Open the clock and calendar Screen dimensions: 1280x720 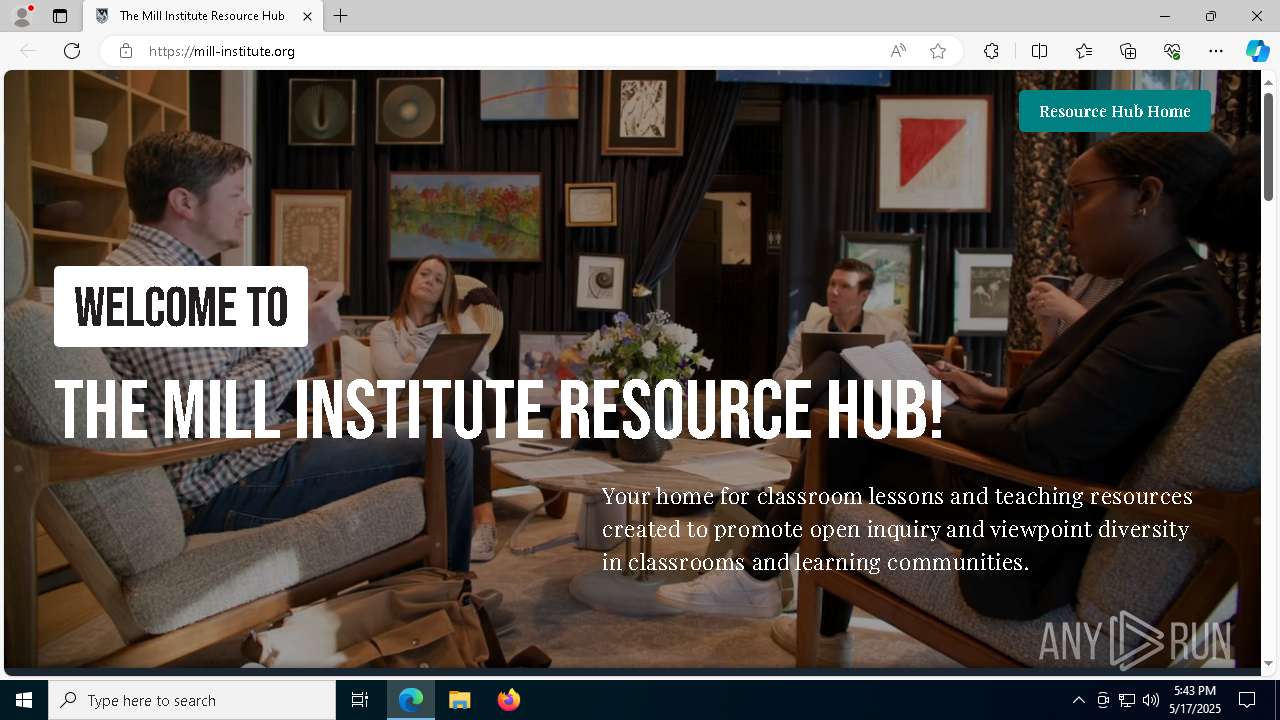click(1197, 700)
